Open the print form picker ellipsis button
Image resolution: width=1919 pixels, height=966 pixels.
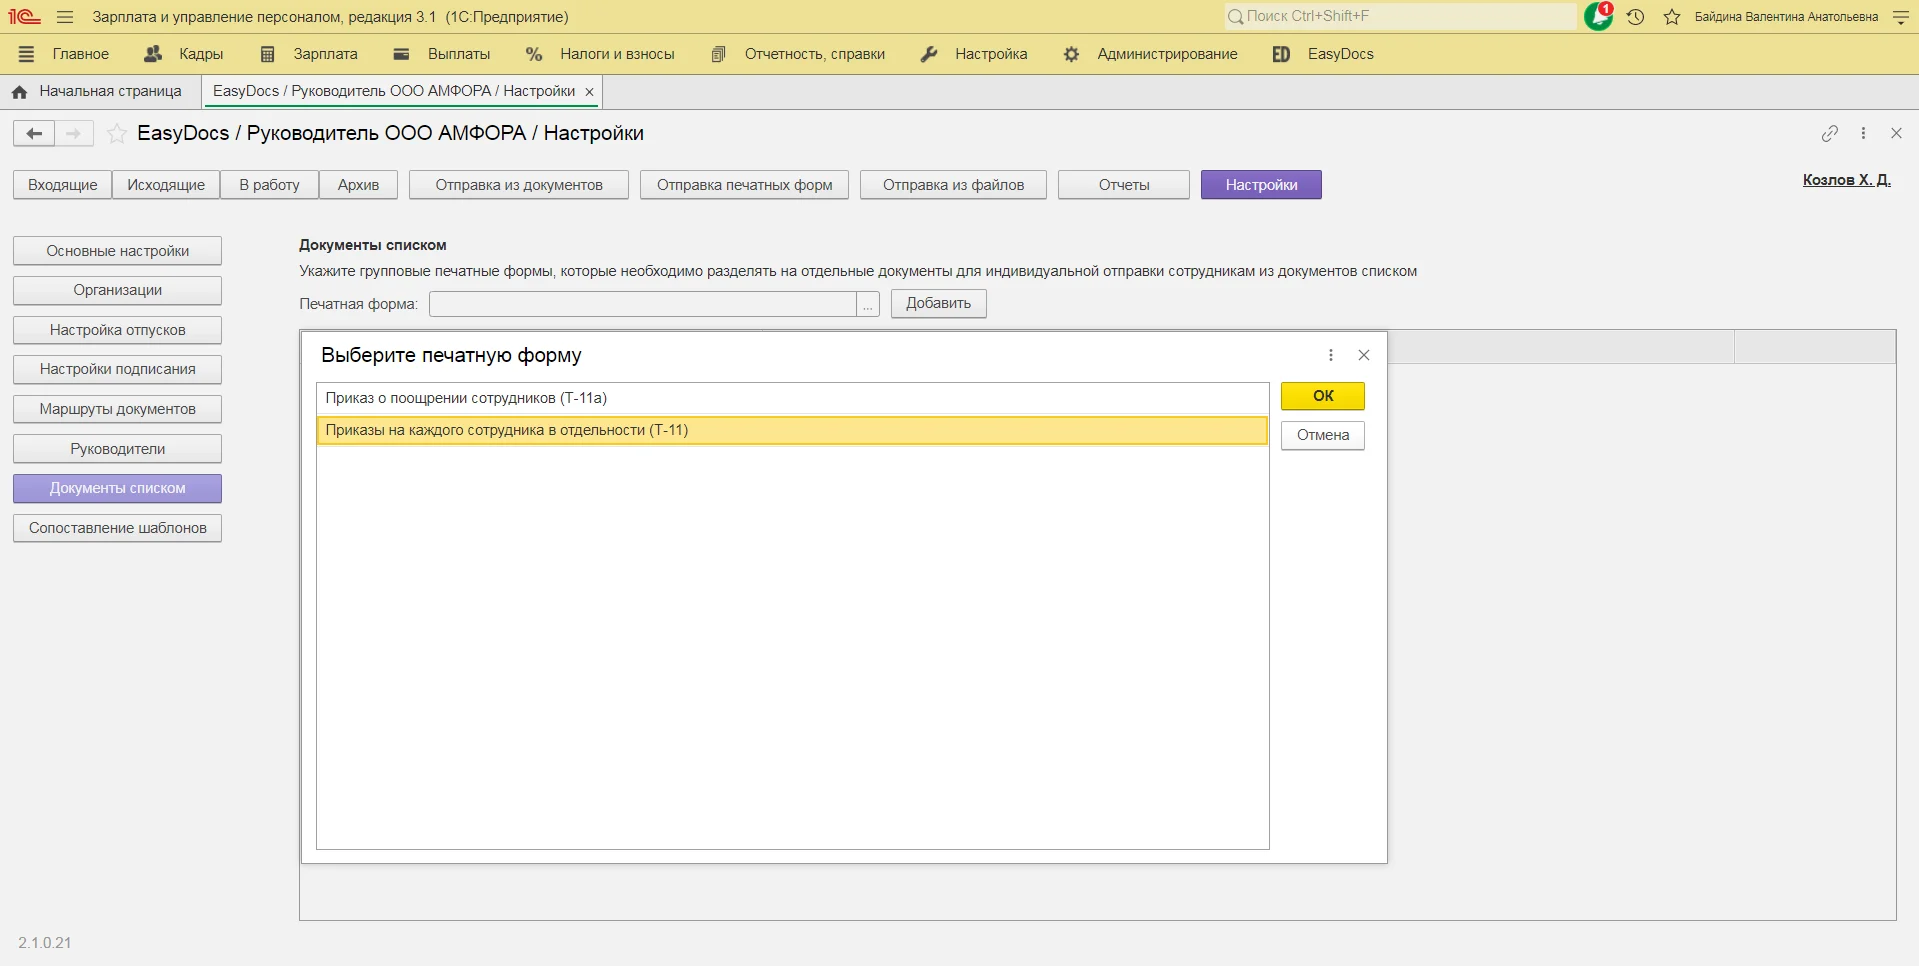pyautogui.click(x=868, y=304)
